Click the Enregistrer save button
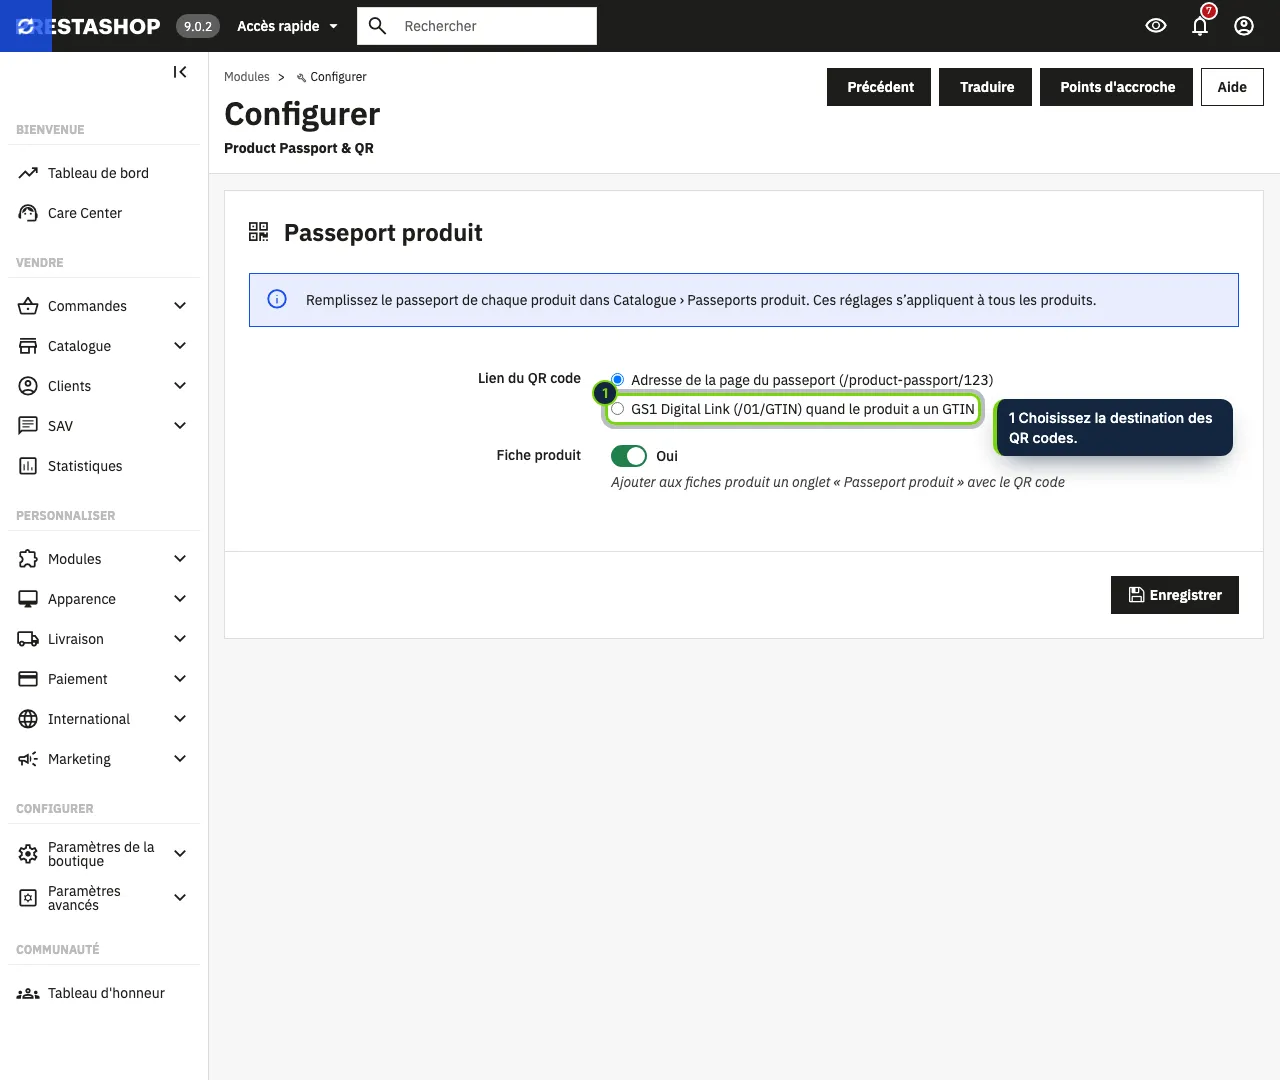1280x1080 pixels. coord(1175,595)
